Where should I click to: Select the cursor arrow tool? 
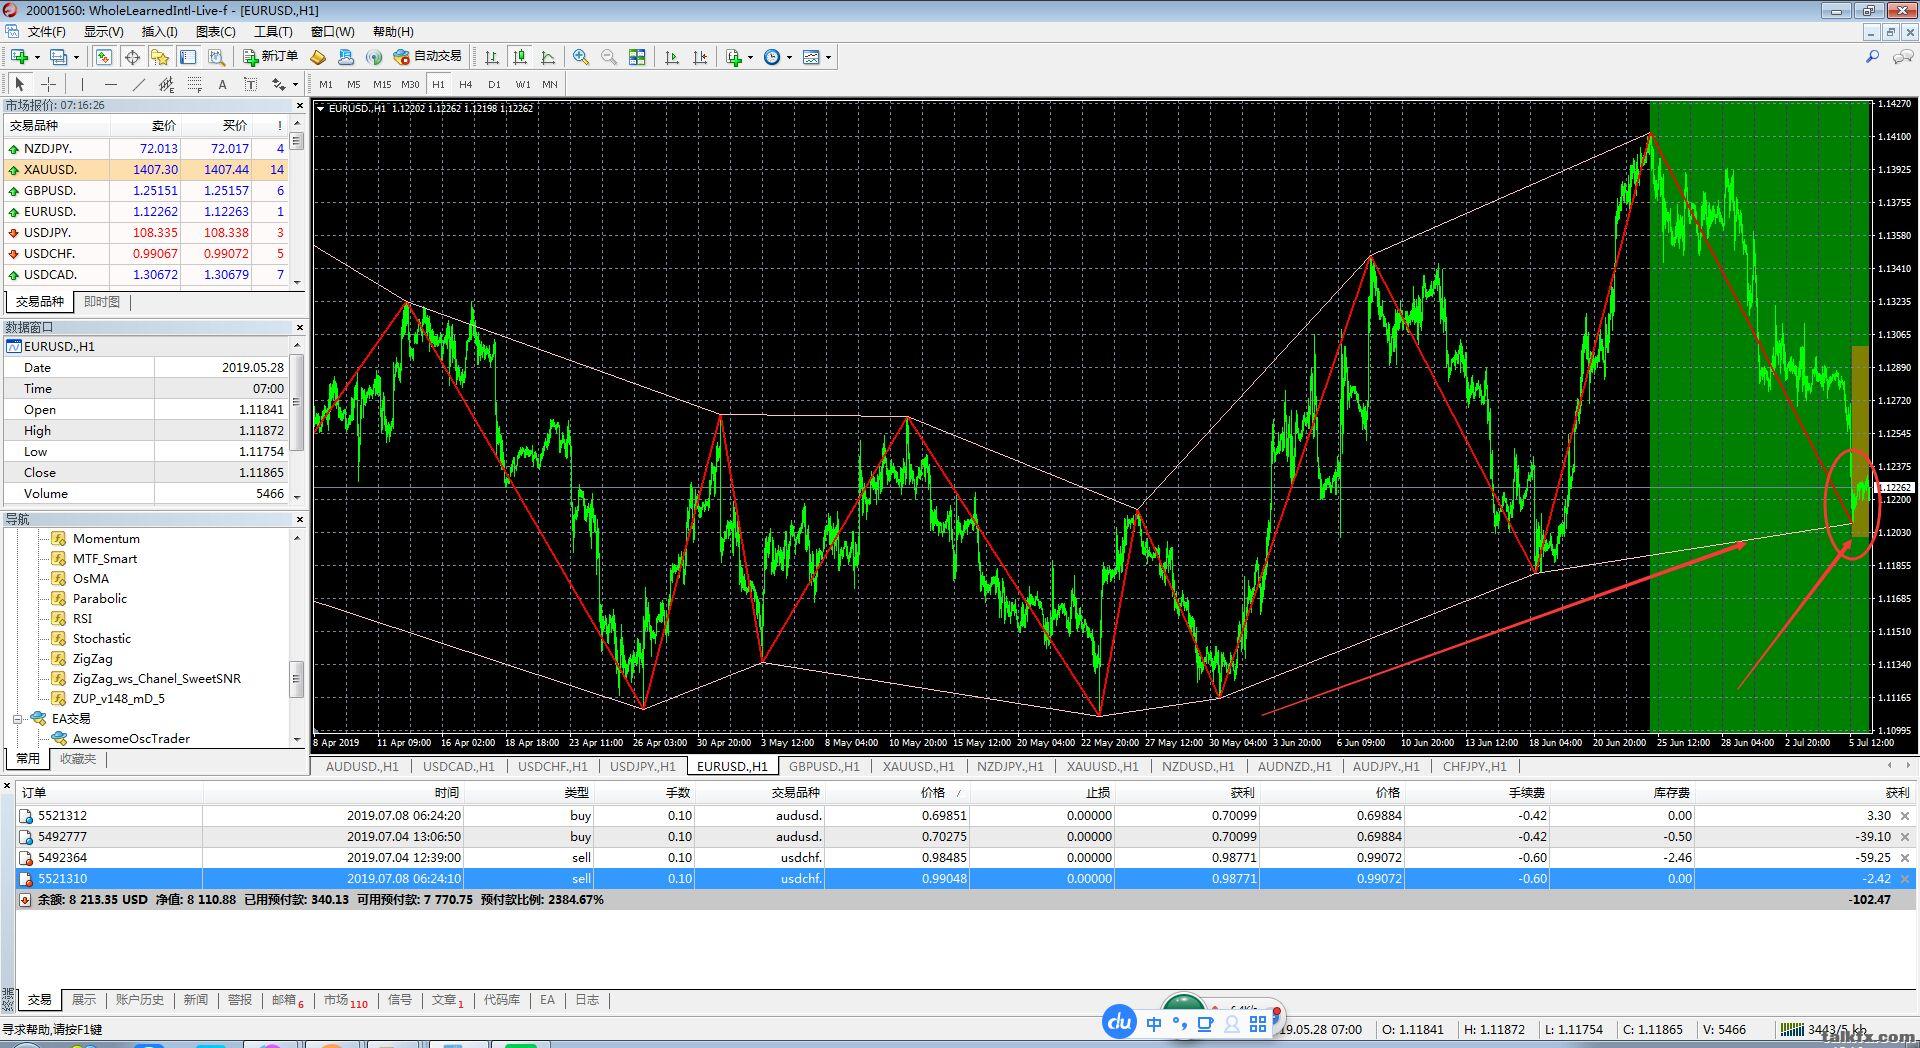click(19, 84)
